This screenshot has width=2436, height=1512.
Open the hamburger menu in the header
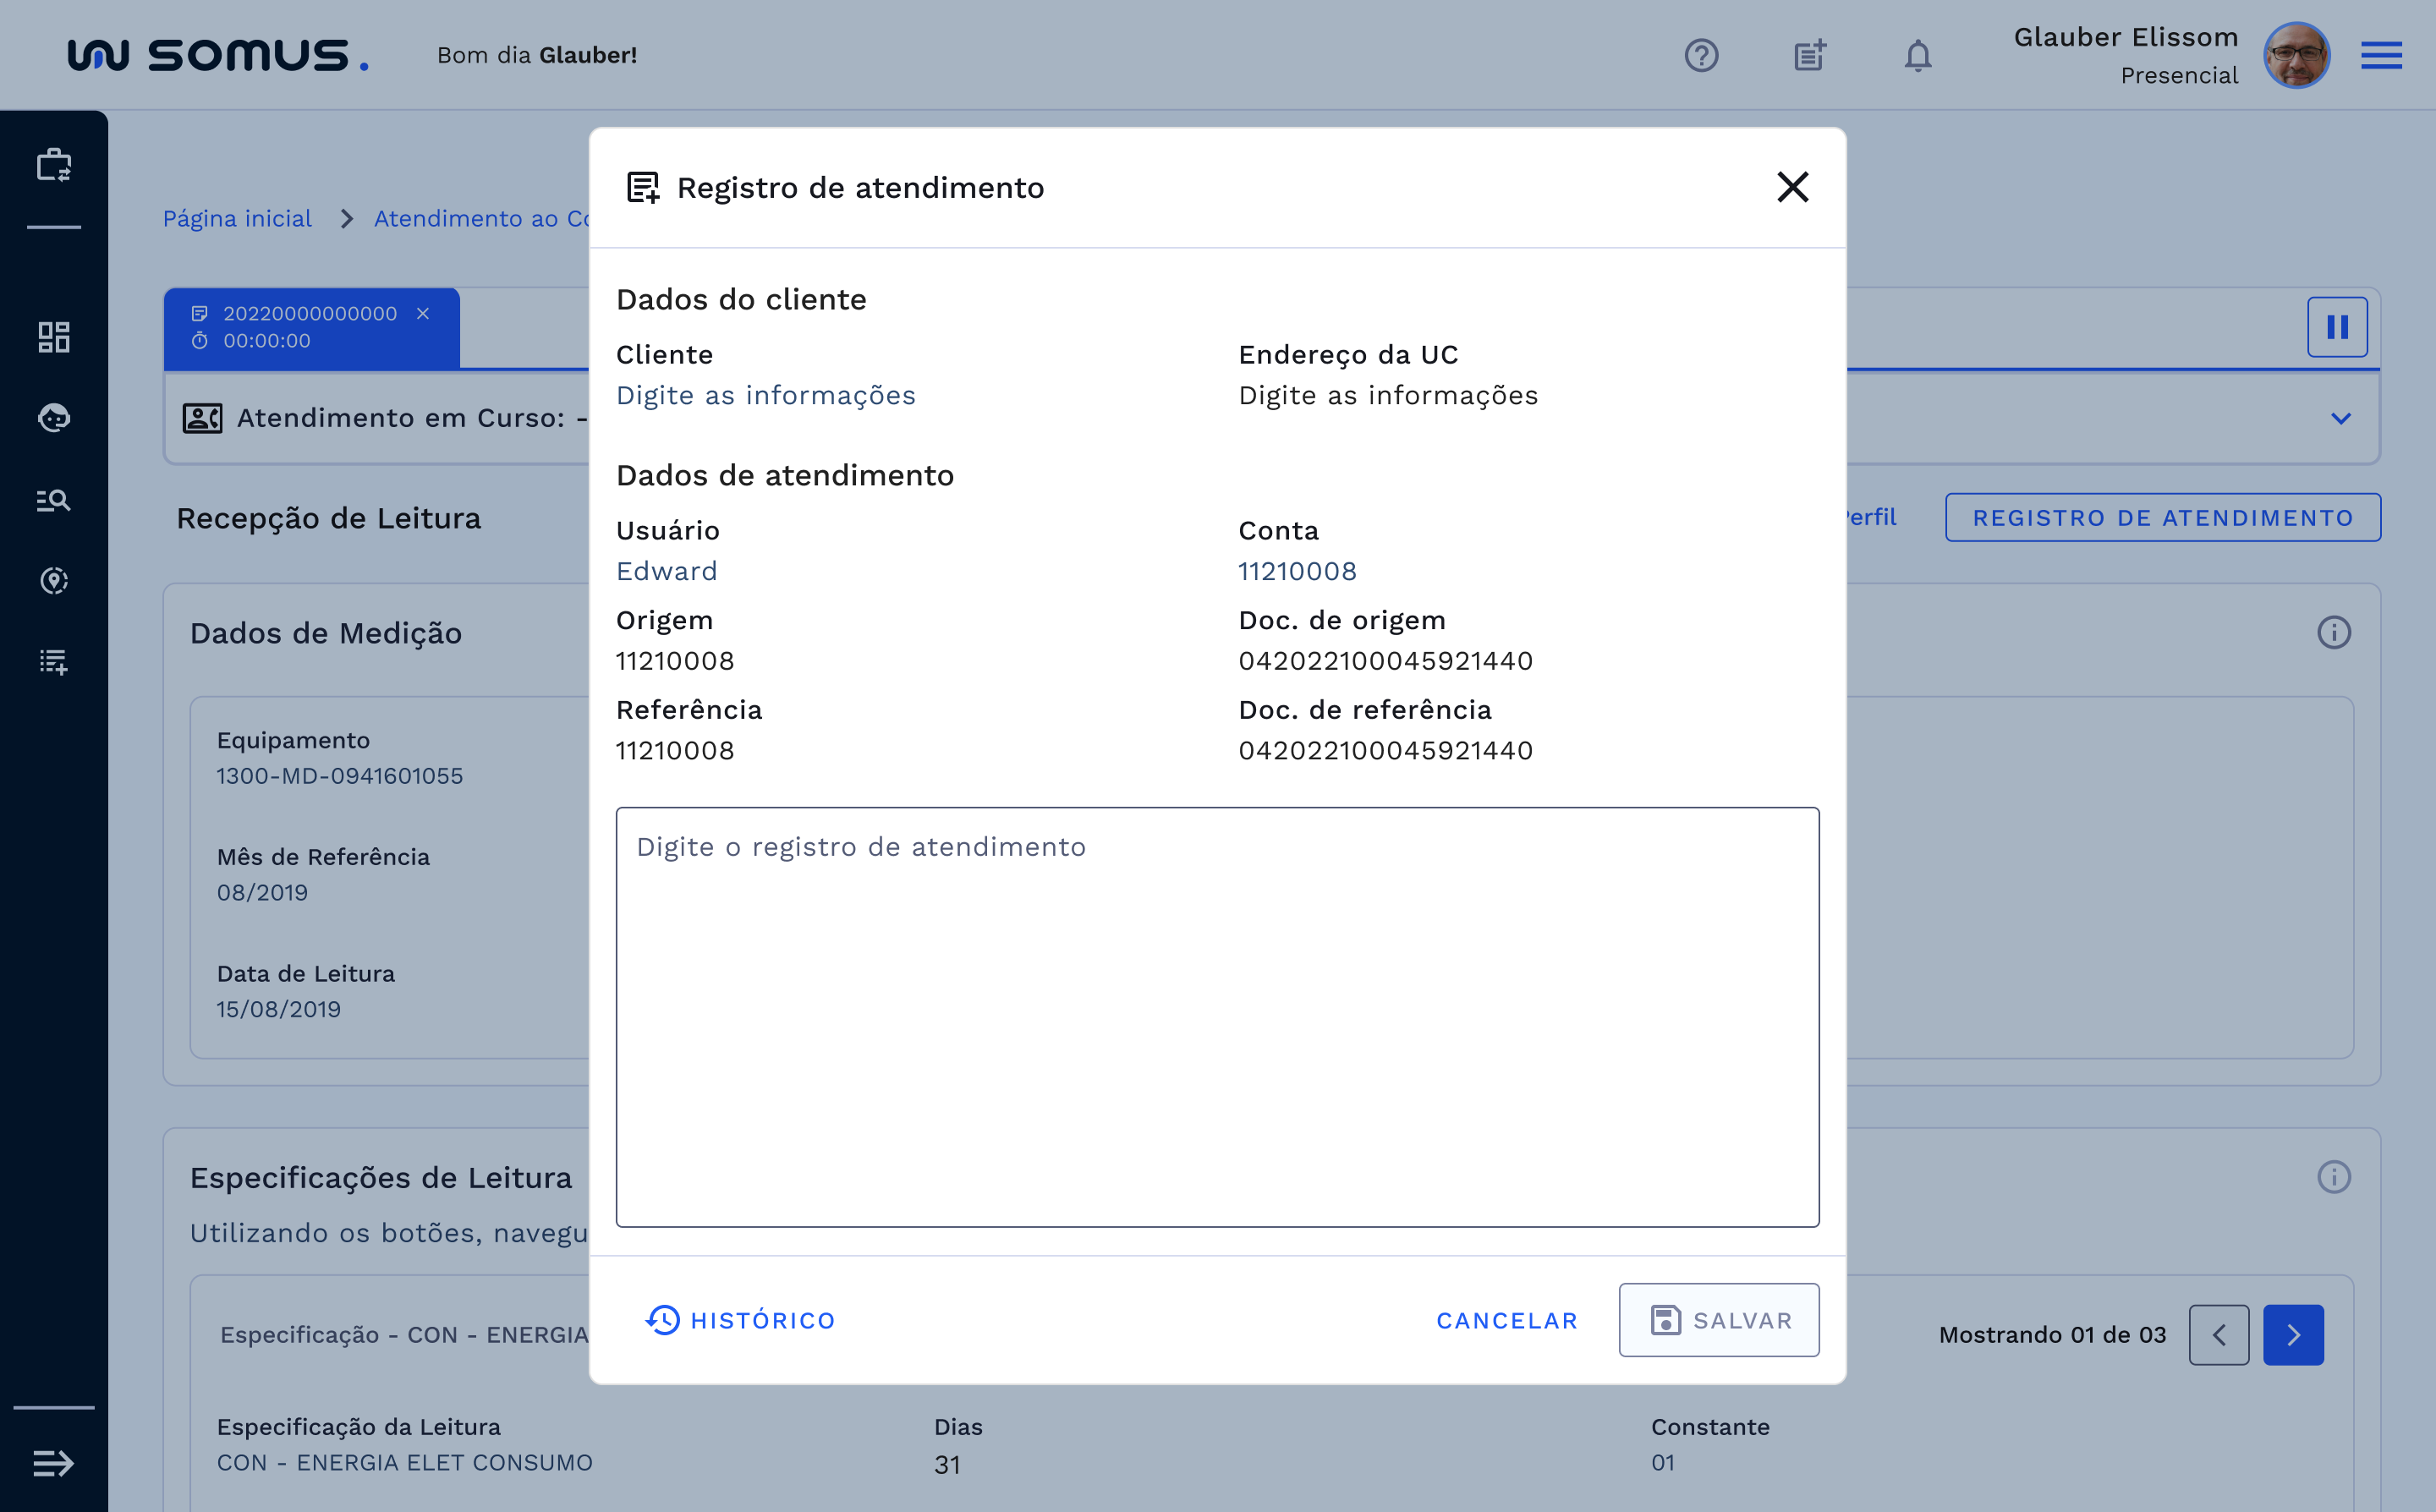pos(2381,55)
